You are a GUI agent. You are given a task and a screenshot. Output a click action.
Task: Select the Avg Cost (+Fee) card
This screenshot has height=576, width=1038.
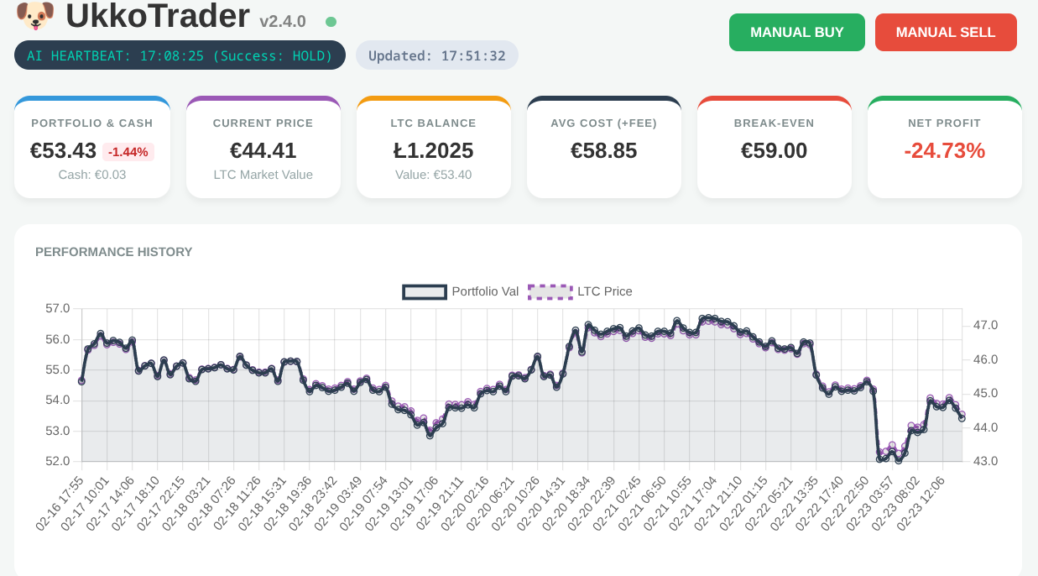coord(604,148)
